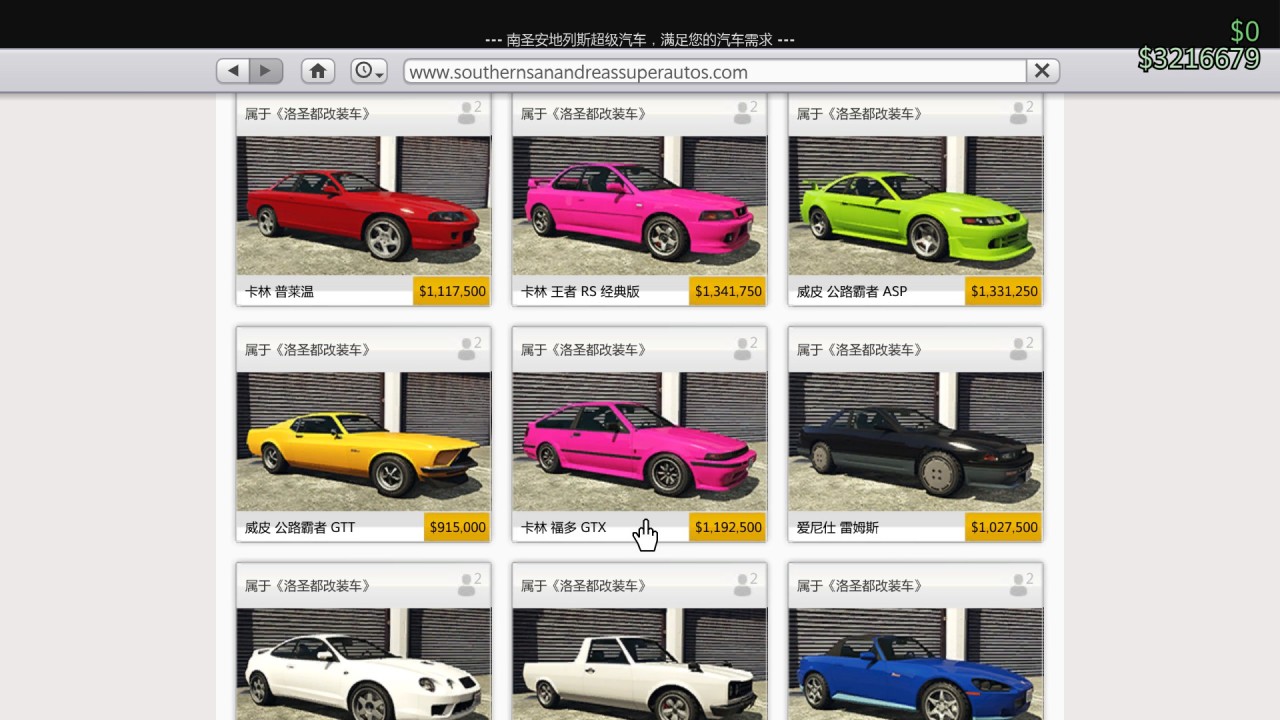Click 属于《洛圣都改装车》 label above red 普莱温

pos(308,113)
